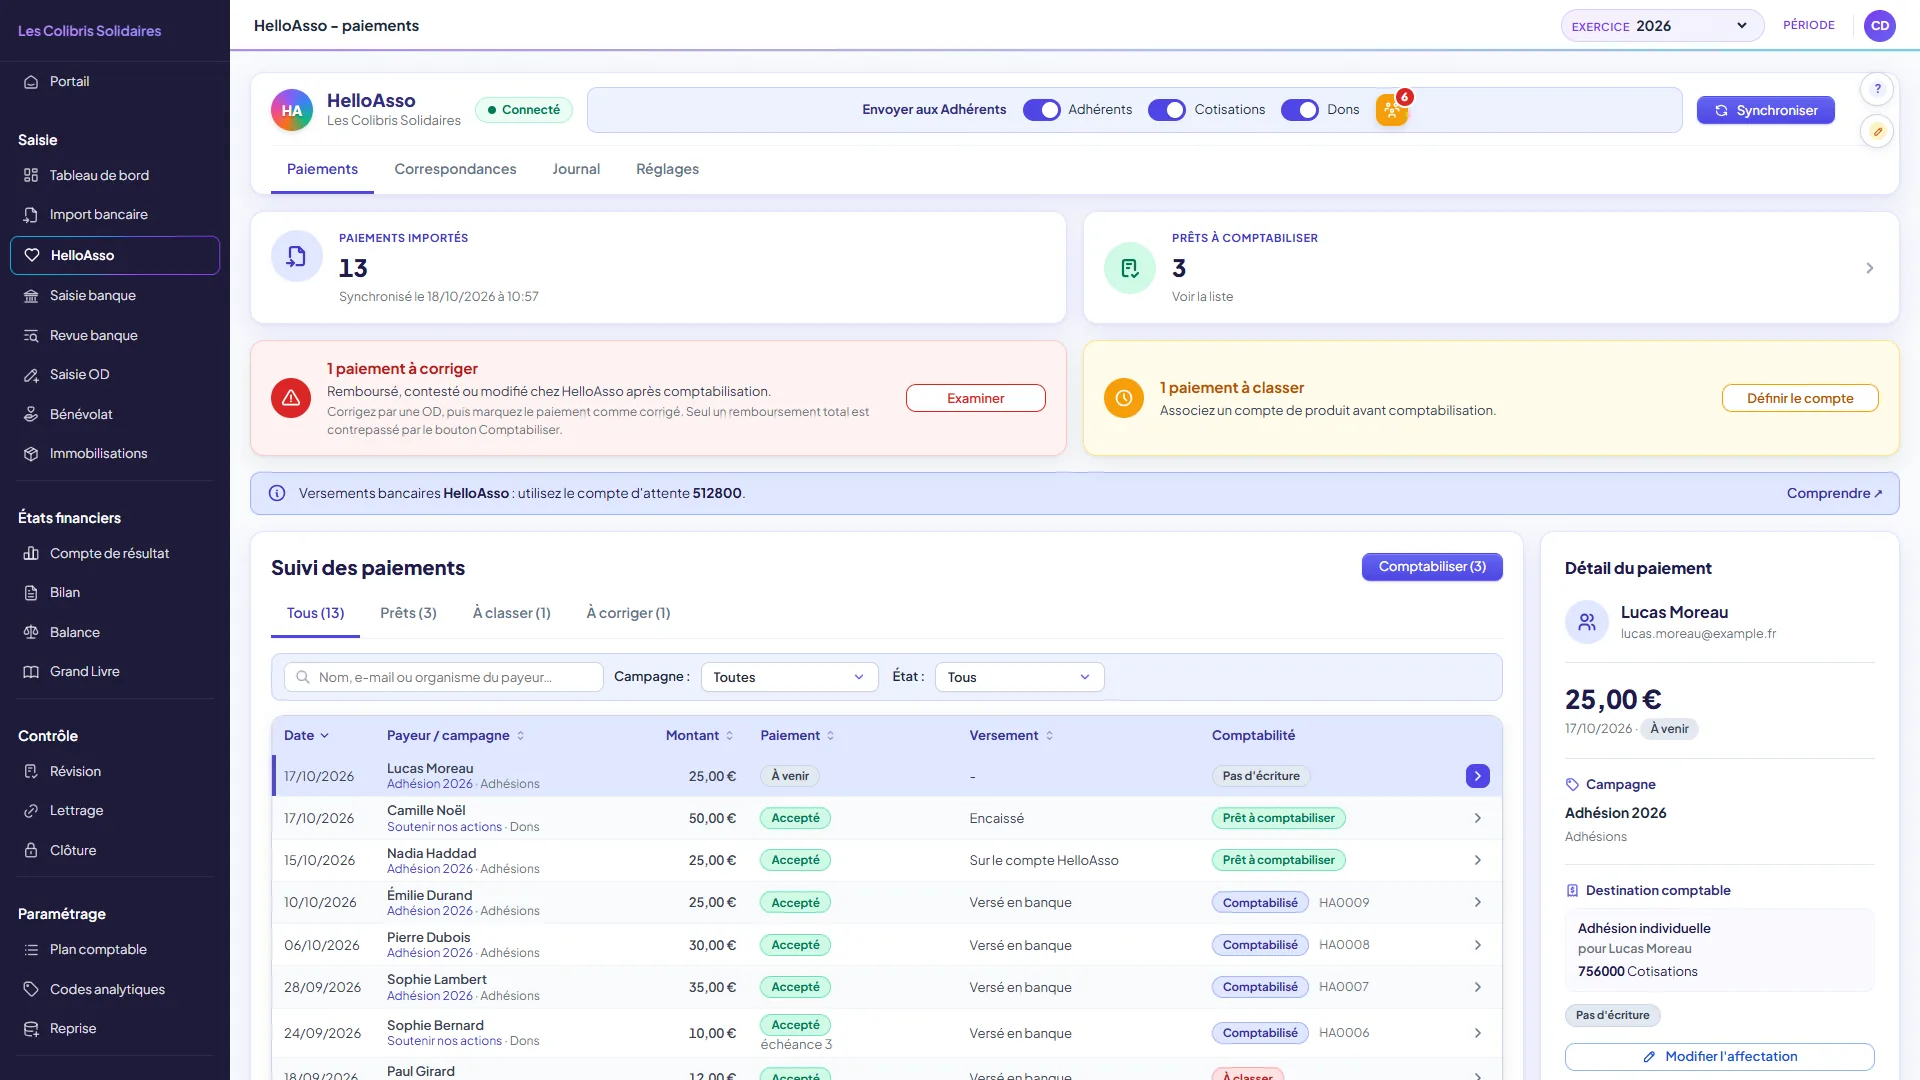Click the Synchroniser button
1920x1080 pixels.
pos(1765,110)
